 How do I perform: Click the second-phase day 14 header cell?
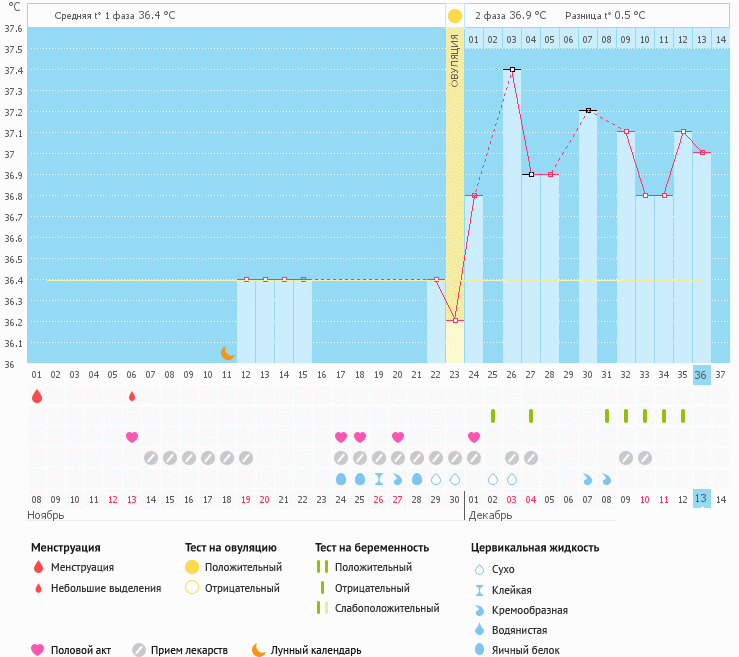coord(721,40)
